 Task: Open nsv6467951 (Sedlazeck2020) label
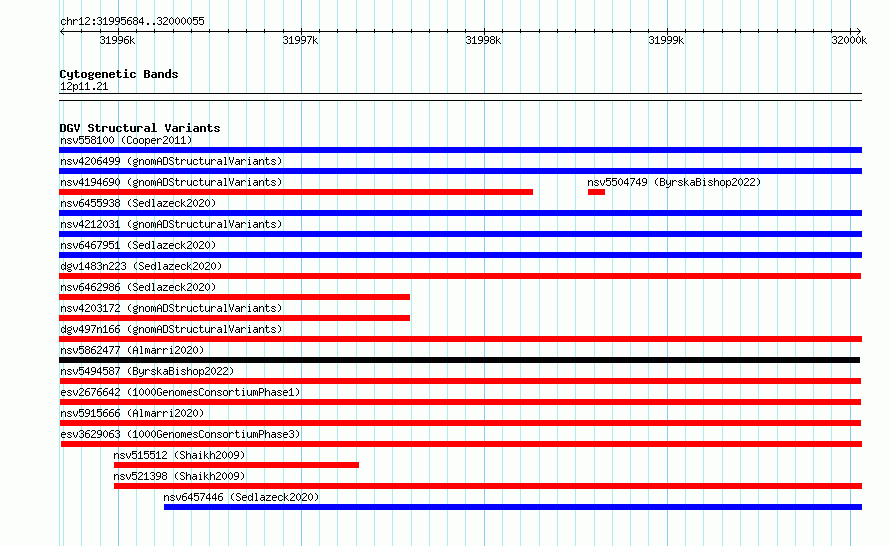click(138, 245)
